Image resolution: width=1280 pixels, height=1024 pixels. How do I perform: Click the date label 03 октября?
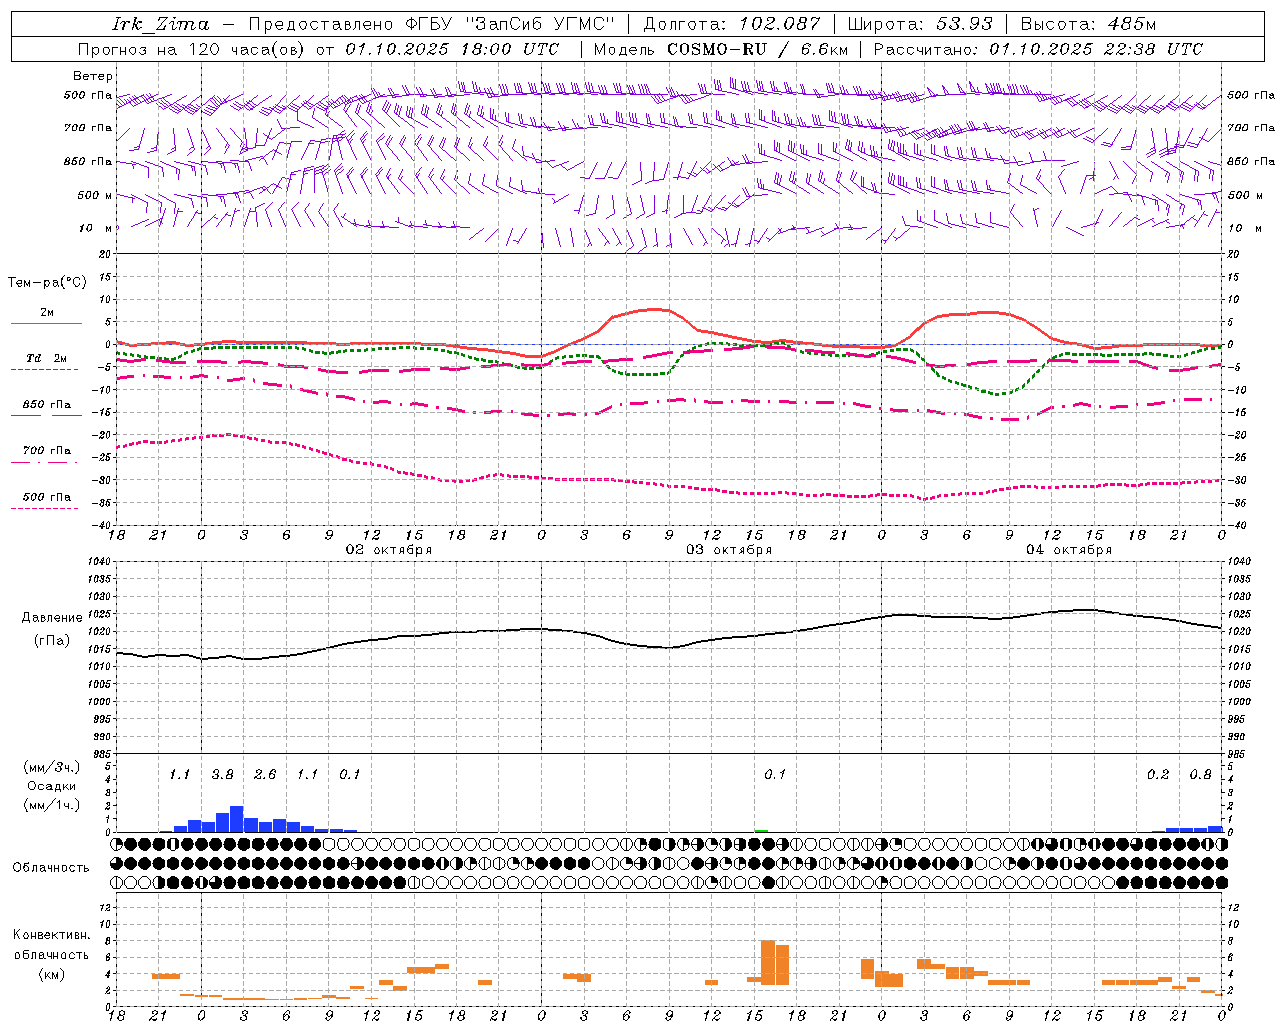point(729,550)
